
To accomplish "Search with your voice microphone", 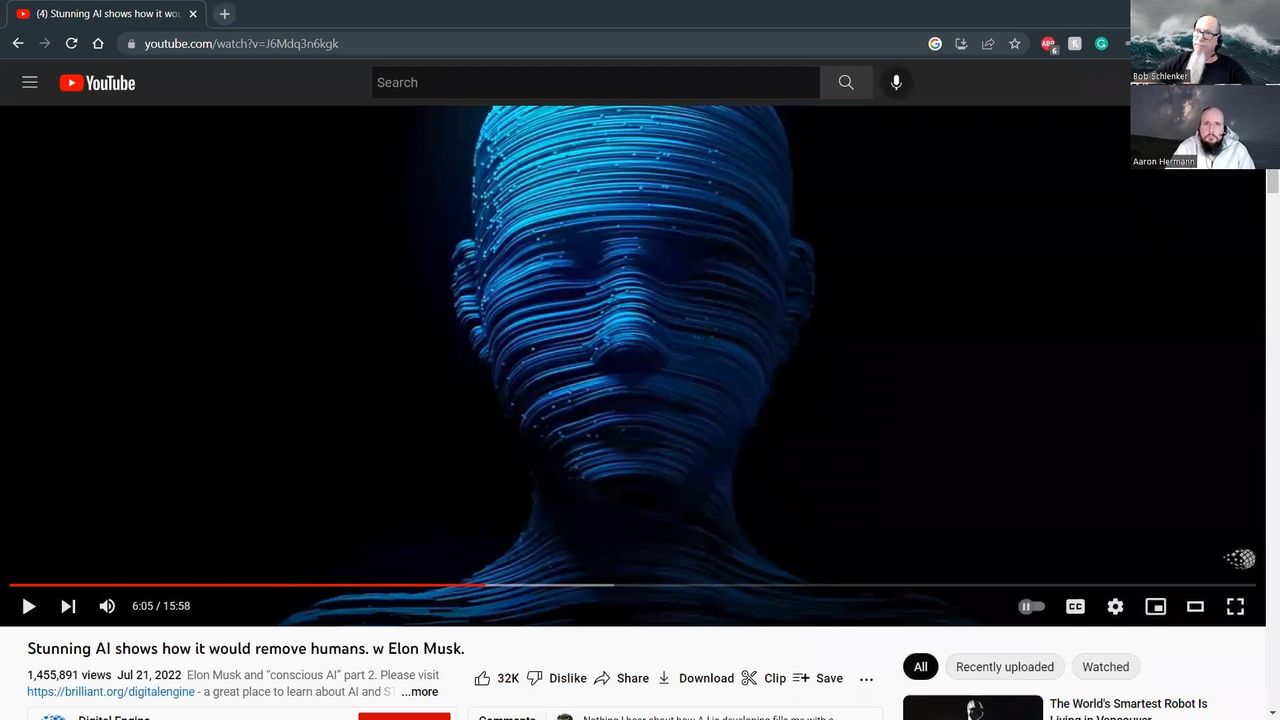I will coord(896,83).
